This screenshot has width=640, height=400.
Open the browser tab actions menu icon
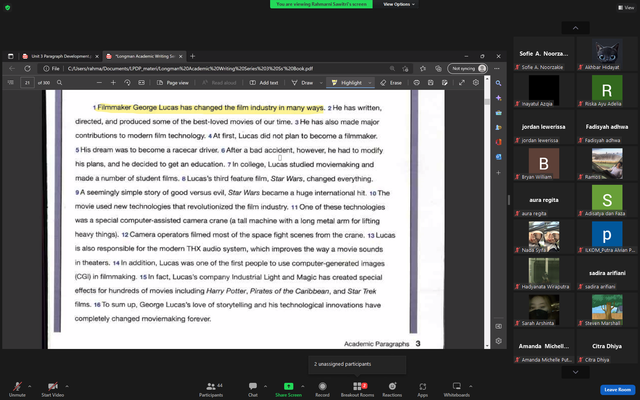(11, 56)
